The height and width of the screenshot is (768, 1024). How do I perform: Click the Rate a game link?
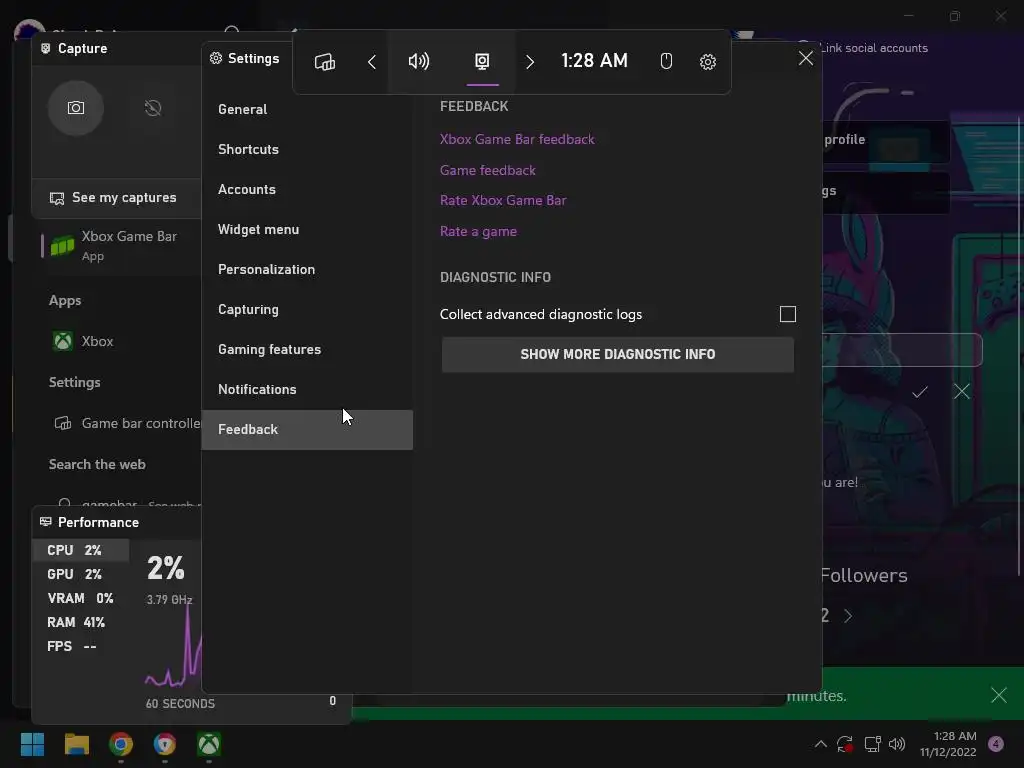478,231
